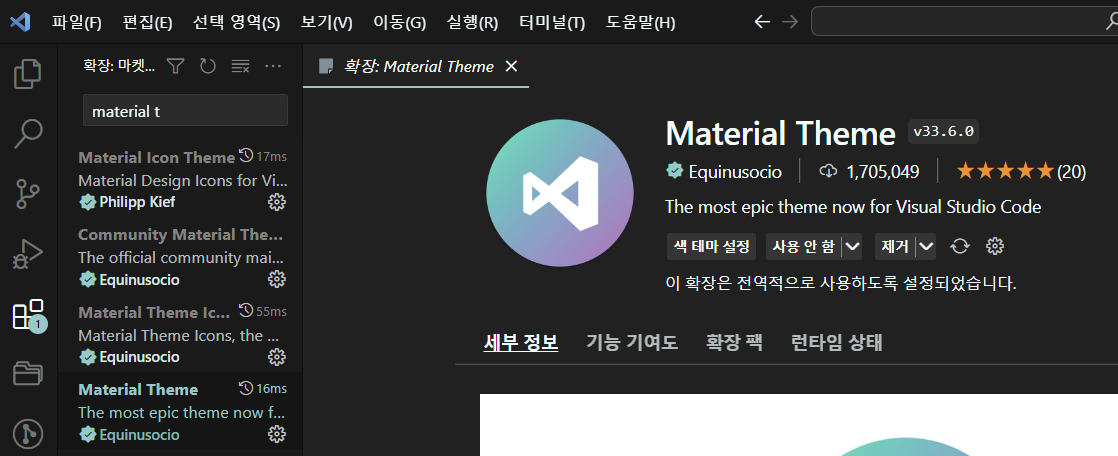Select Community Material Theme in the list
The height and width of the screenshot is (456, 1118).
click(180, 256)
